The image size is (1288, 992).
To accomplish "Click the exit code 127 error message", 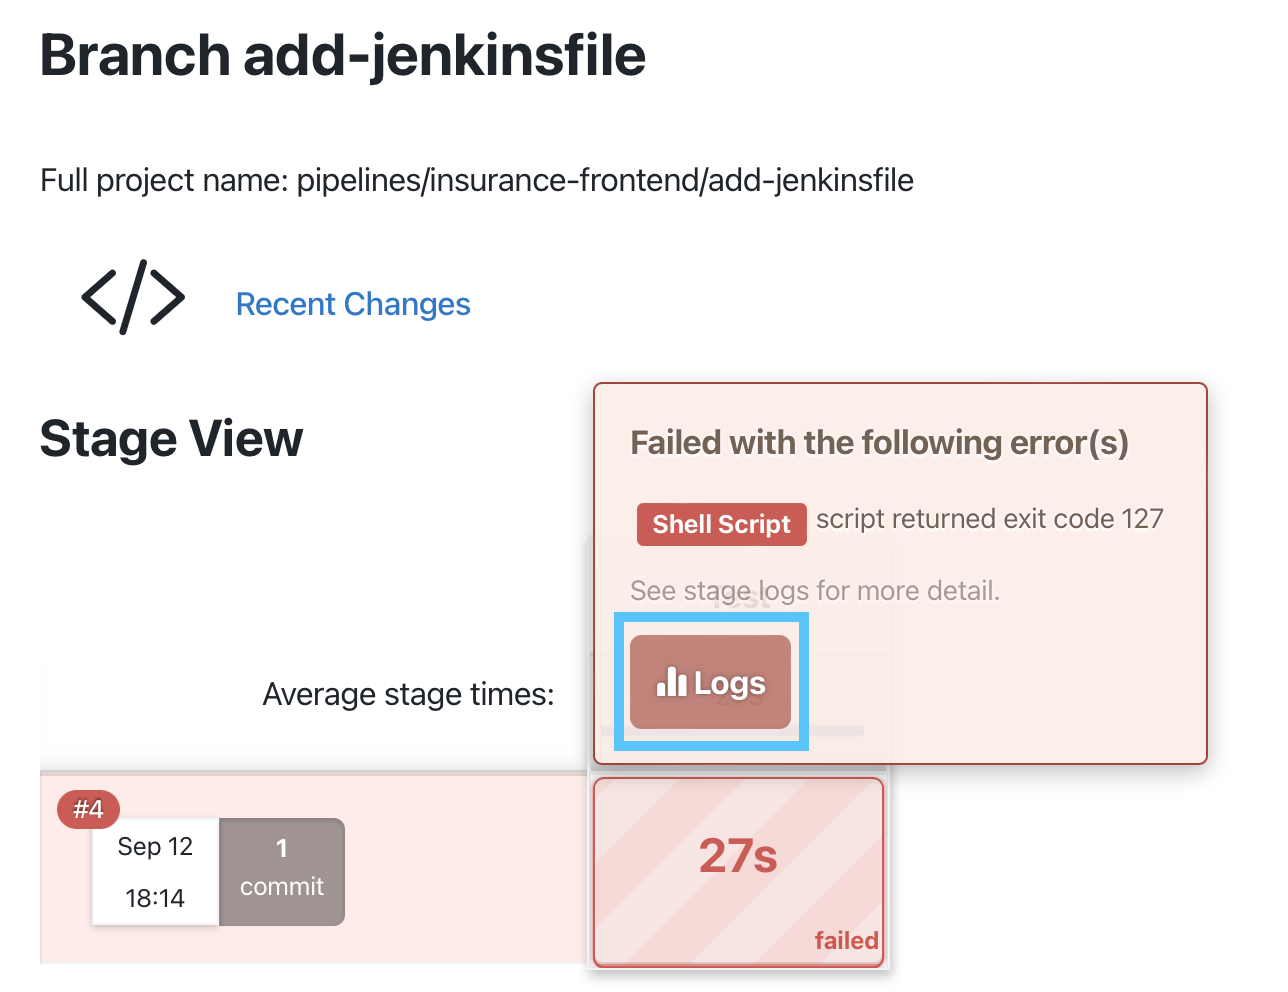I will (x=990, y=519).
